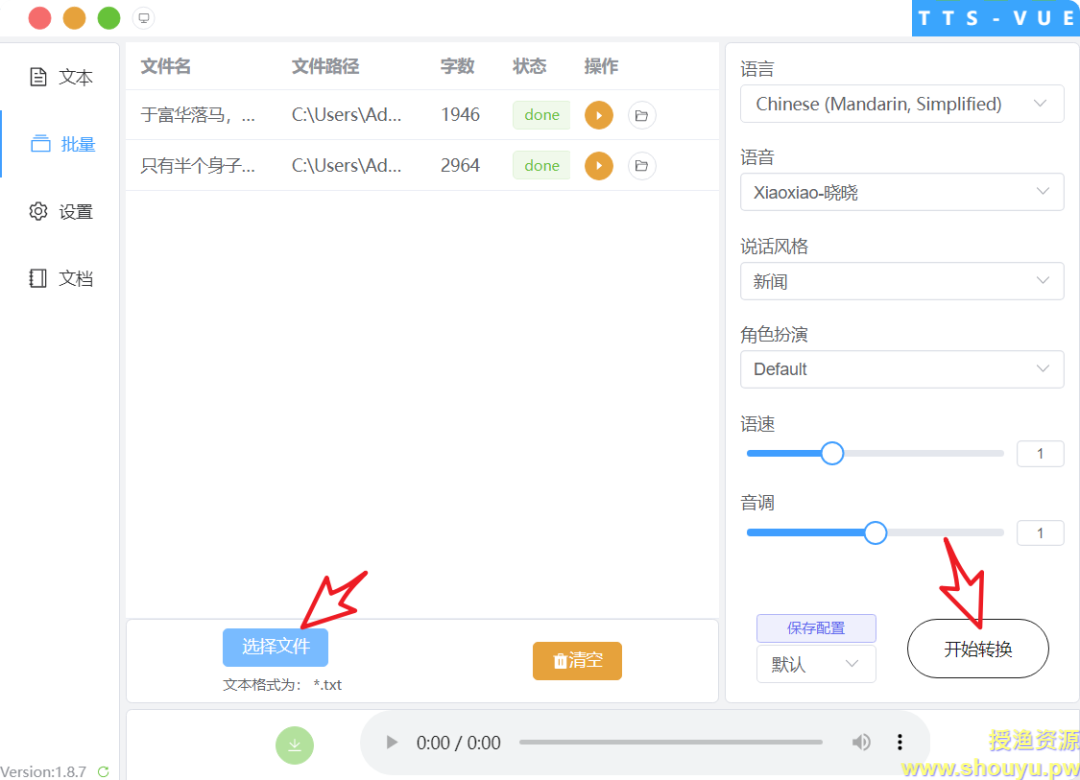Click the monitor icon in title bar

pos(143,18)
